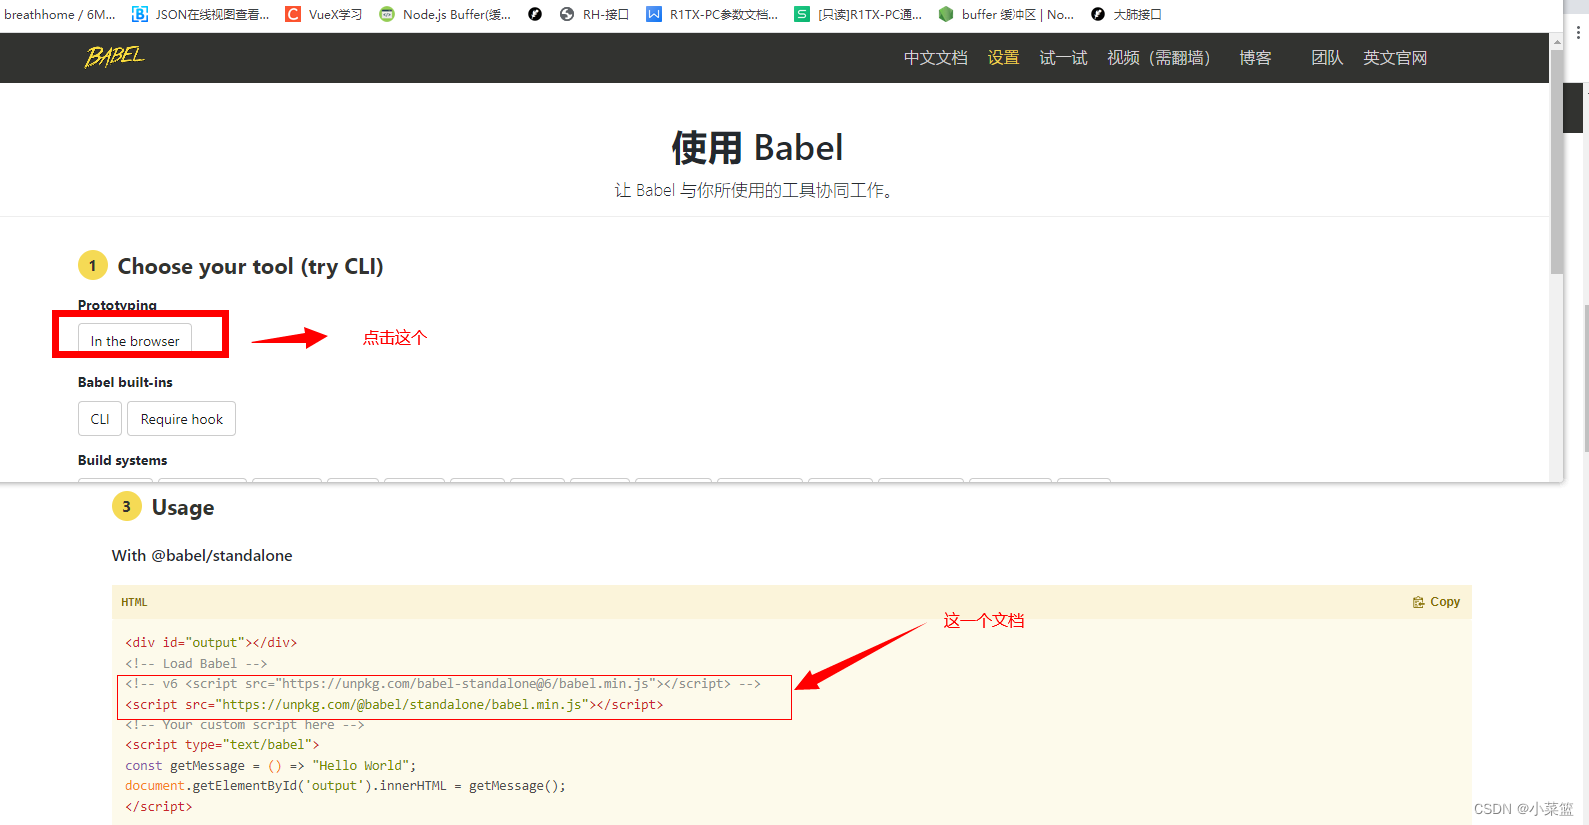Click the Usage section heading
The width and height of the screenshot is (1589, 825).
point(183,507)
